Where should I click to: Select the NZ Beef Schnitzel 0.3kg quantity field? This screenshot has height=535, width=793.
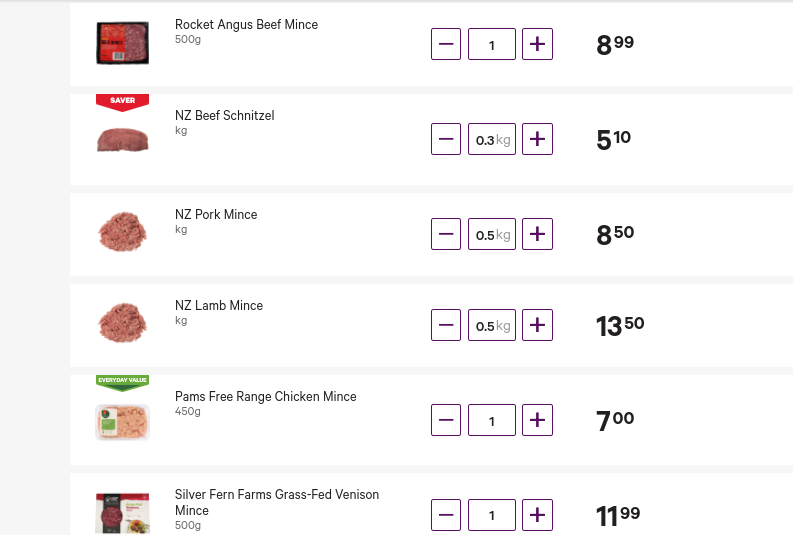[492, 139]
